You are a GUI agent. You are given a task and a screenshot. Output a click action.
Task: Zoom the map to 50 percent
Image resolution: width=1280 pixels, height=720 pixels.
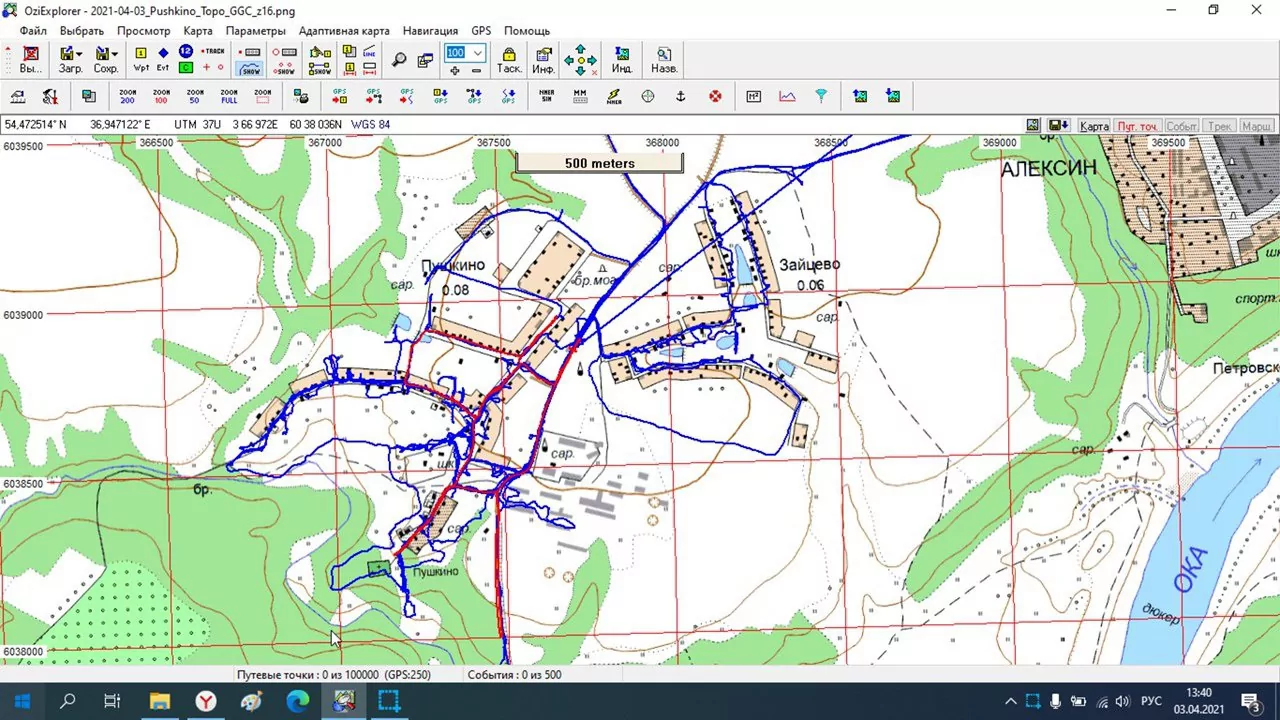point(195,96)
